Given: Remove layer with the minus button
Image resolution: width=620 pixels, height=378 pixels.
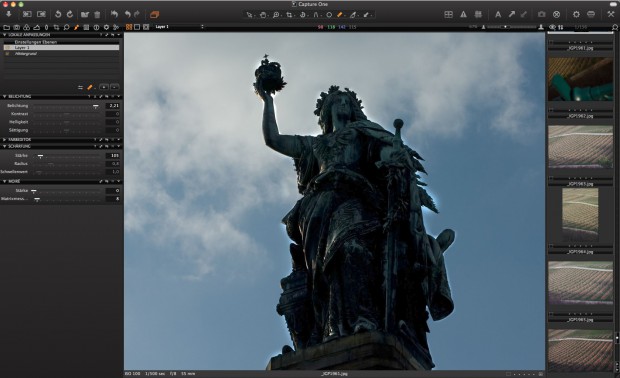Looking at the screenshot, I should [x=114, y=87].
